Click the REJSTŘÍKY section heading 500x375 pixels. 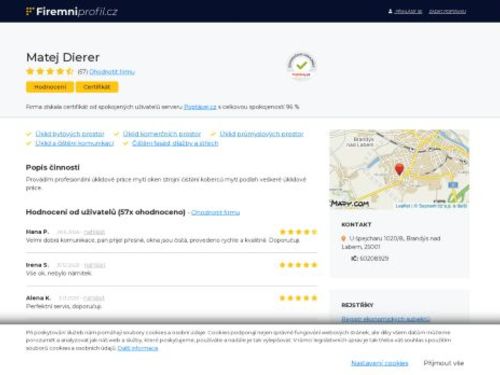pyautogui.click(x=357, y=305)
